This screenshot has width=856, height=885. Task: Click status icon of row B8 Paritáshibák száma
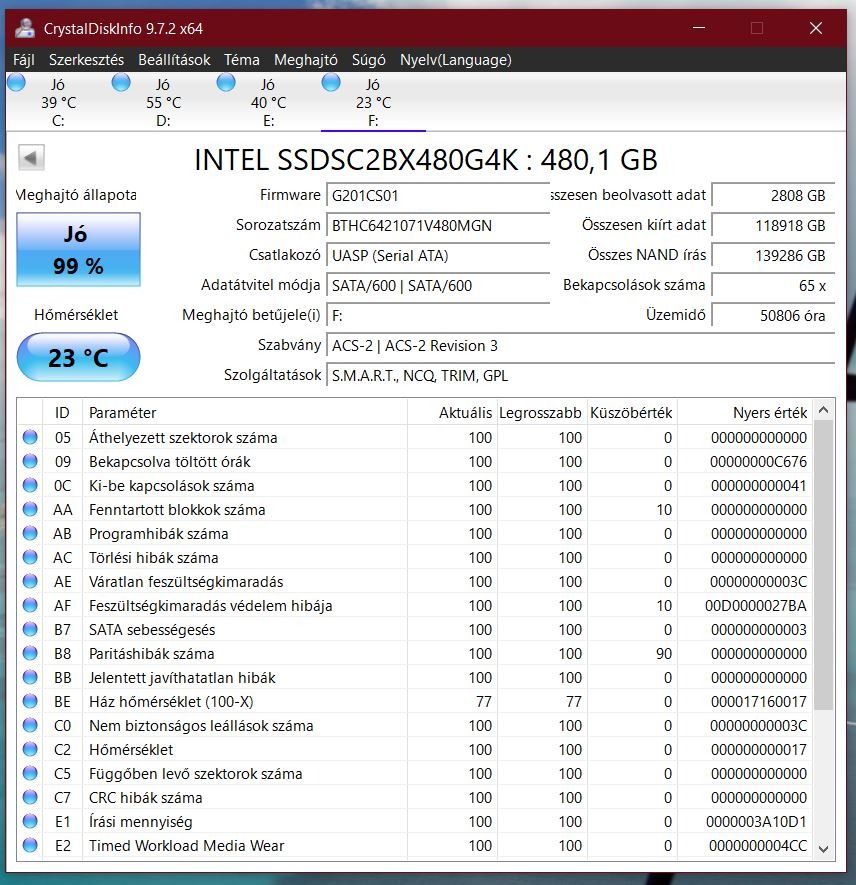30,653
